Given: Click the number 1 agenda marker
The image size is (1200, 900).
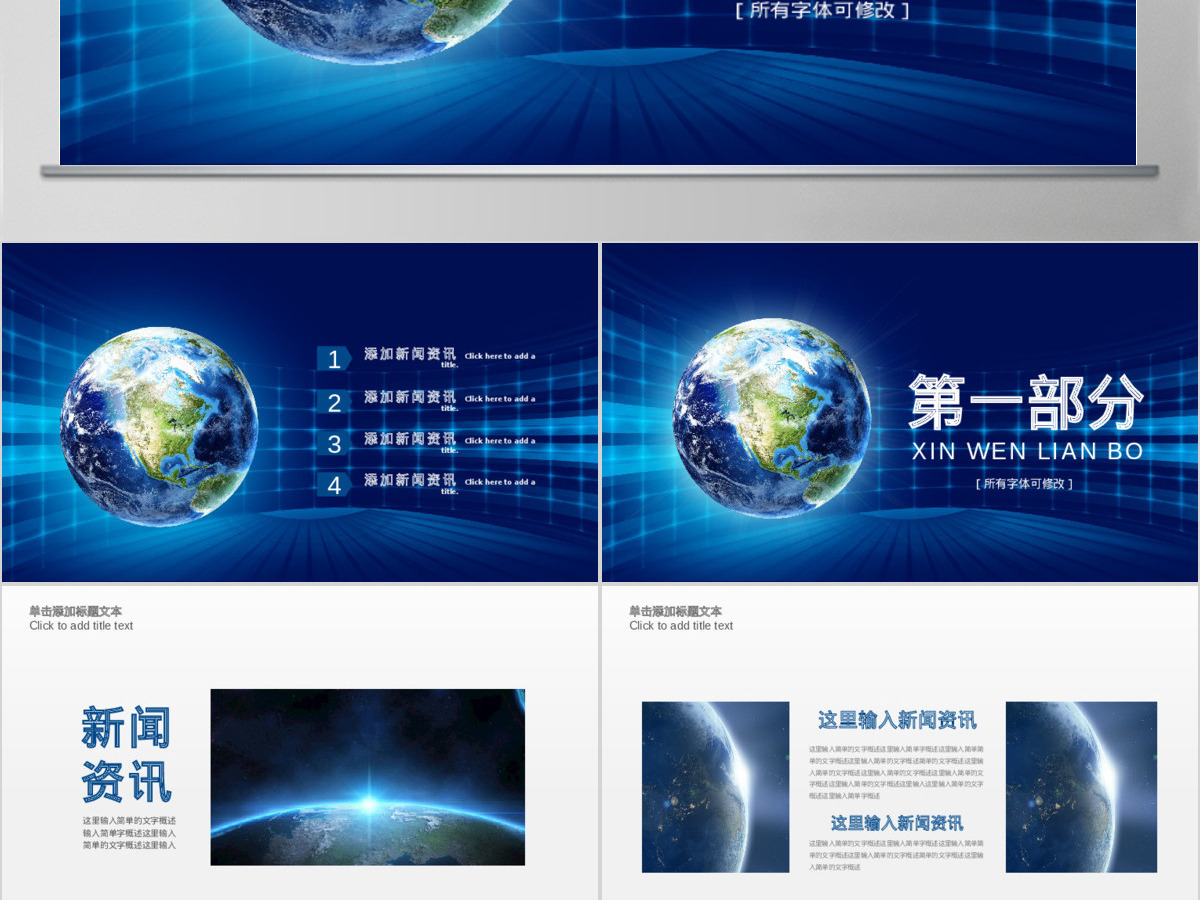Looking at the screenshot, I should [x=334, y=360].
